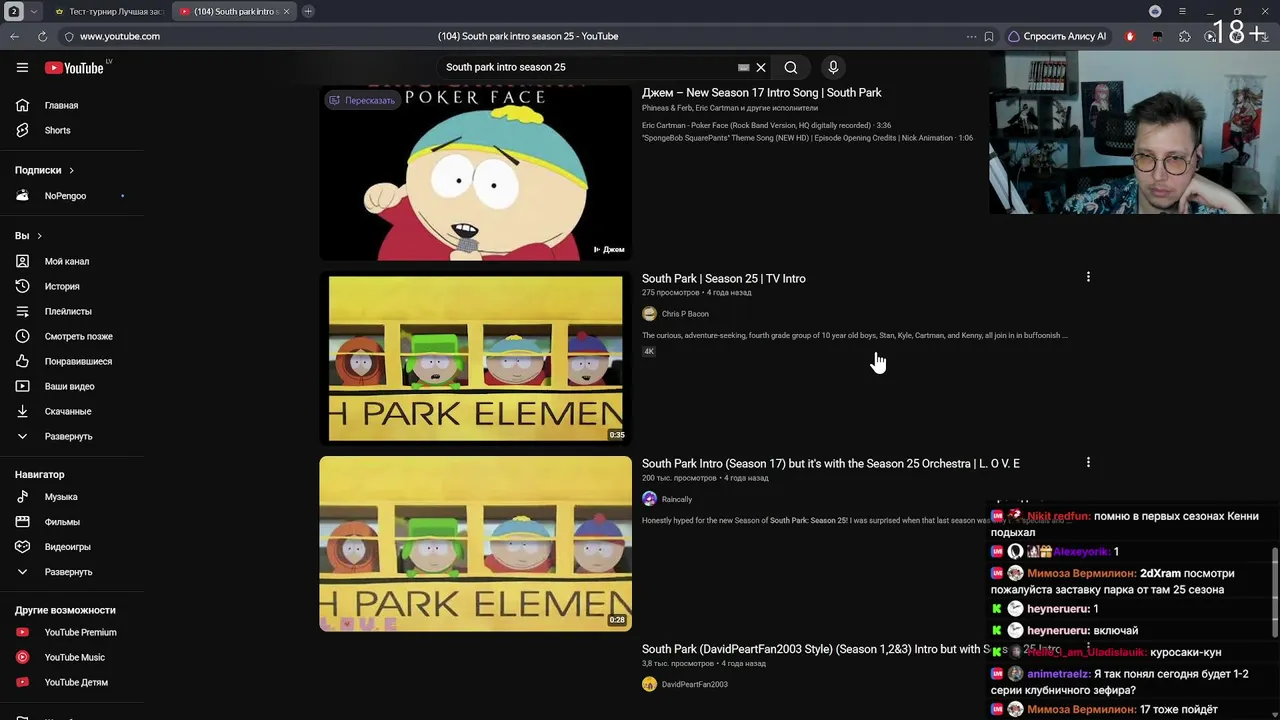The image size is (1280, 720).
Task: Open the browser extensions puzzle icon
Action: click(1185, 36)
